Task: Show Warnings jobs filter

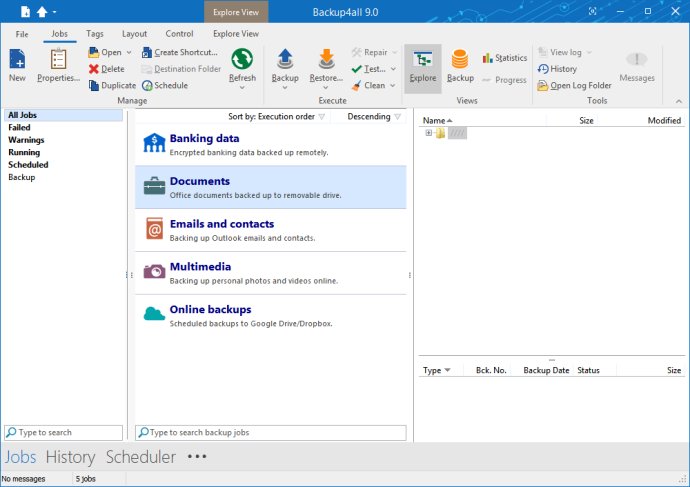Action: 26,140
